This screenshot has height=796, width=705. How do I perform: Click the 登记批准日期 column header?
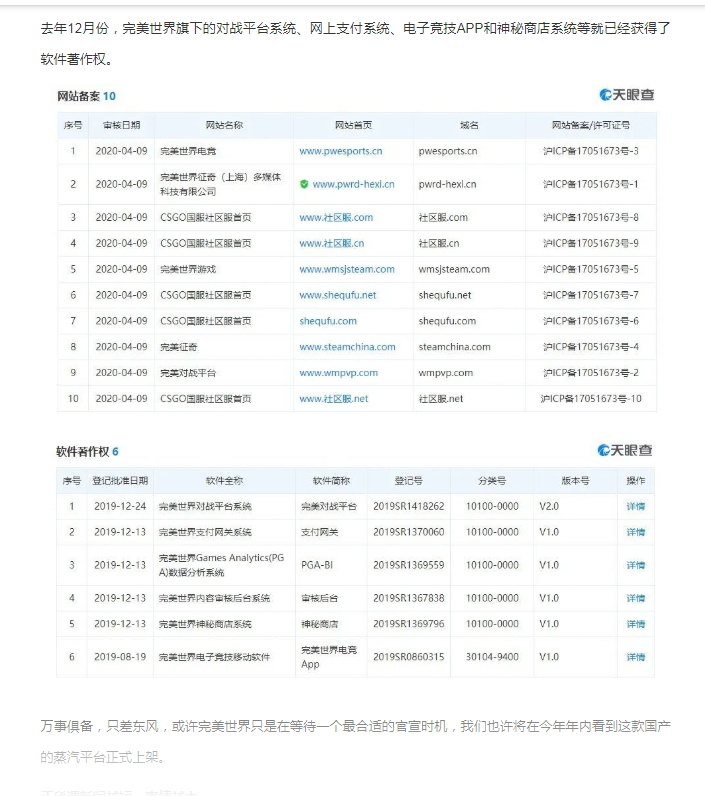(120, 481)
